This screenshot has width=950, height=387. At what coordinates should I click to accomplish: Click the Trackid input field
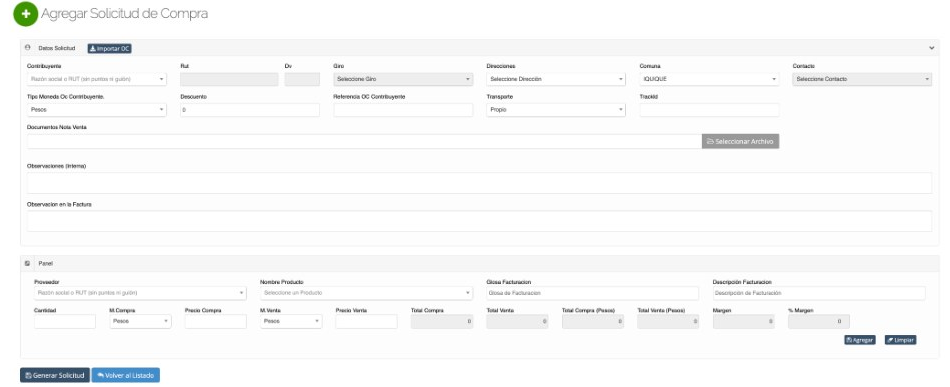(709, 110)
